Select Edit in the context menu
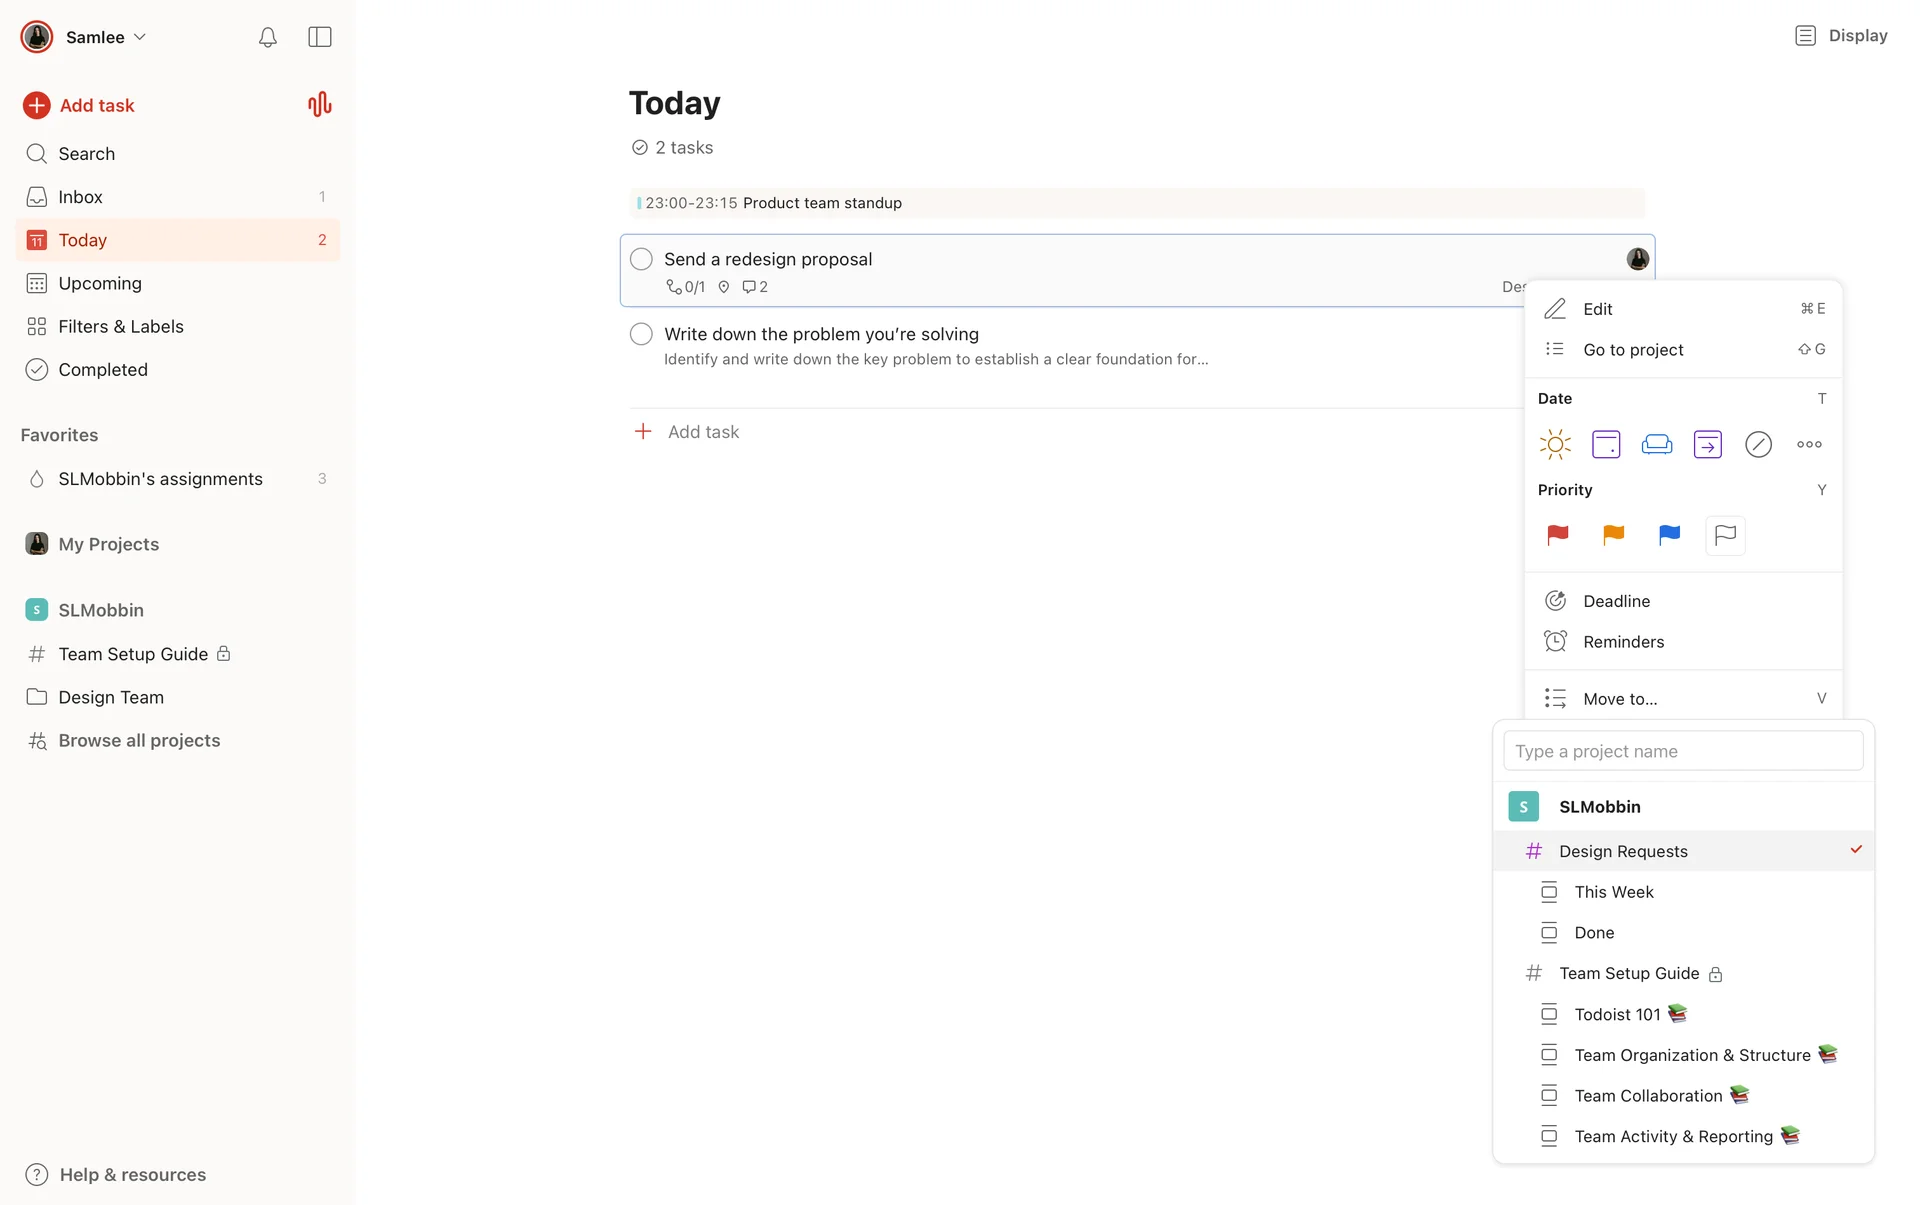1920x1205 pixels. [x=1597, y=309]
